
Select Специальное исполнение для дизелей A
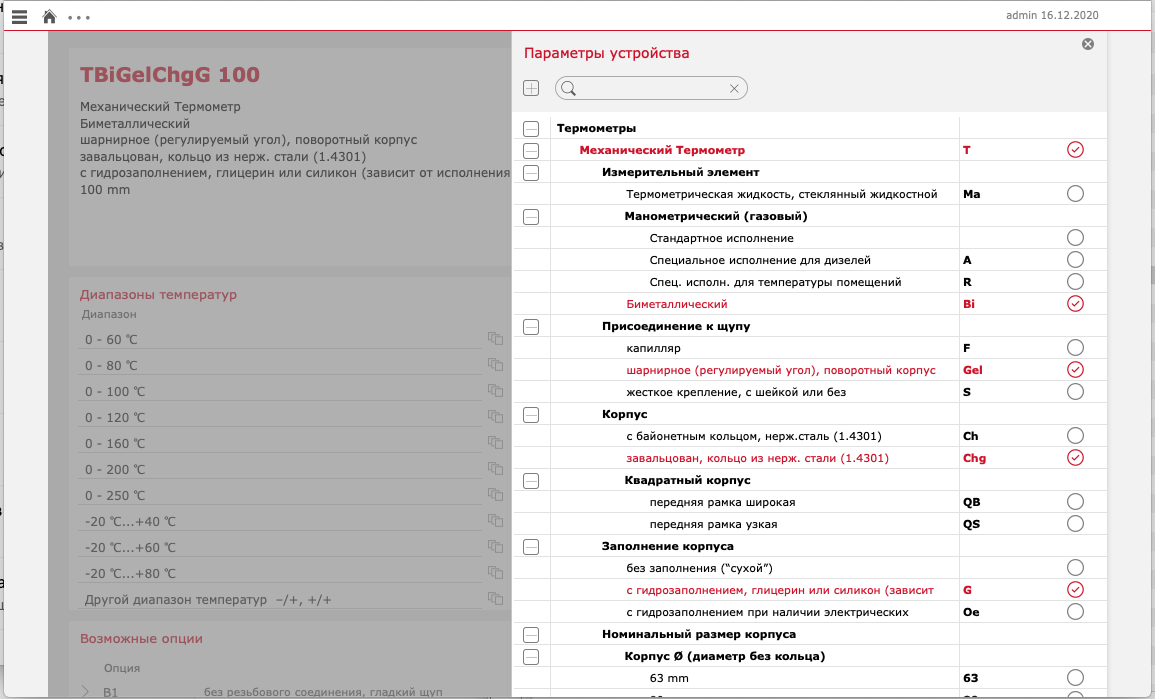(1075, 259)
